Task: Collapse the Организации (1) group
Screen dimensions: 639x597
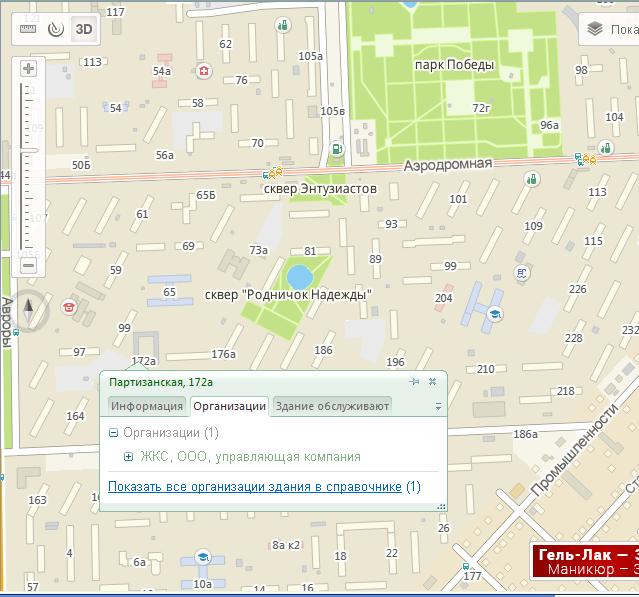Action: point(113,433)
